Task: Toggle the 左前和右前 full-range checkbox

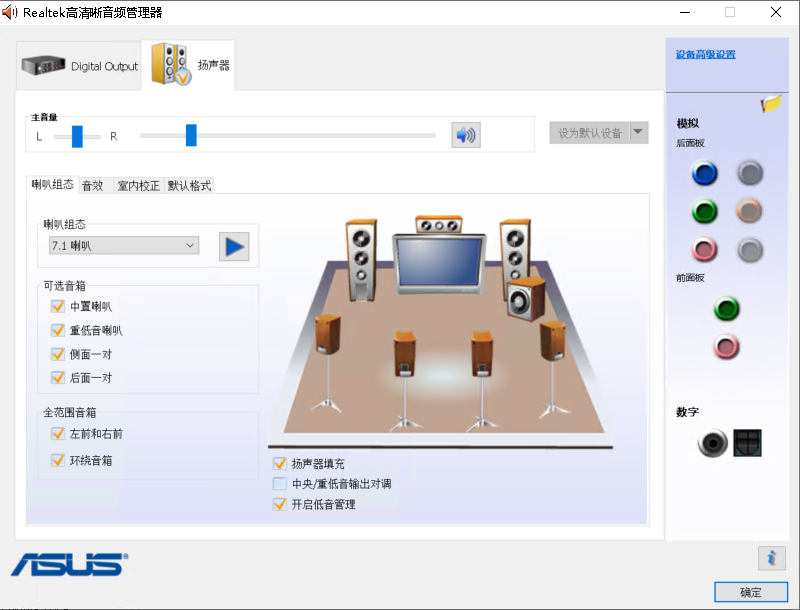Action: pyautogui.click(x=58, y=434)
